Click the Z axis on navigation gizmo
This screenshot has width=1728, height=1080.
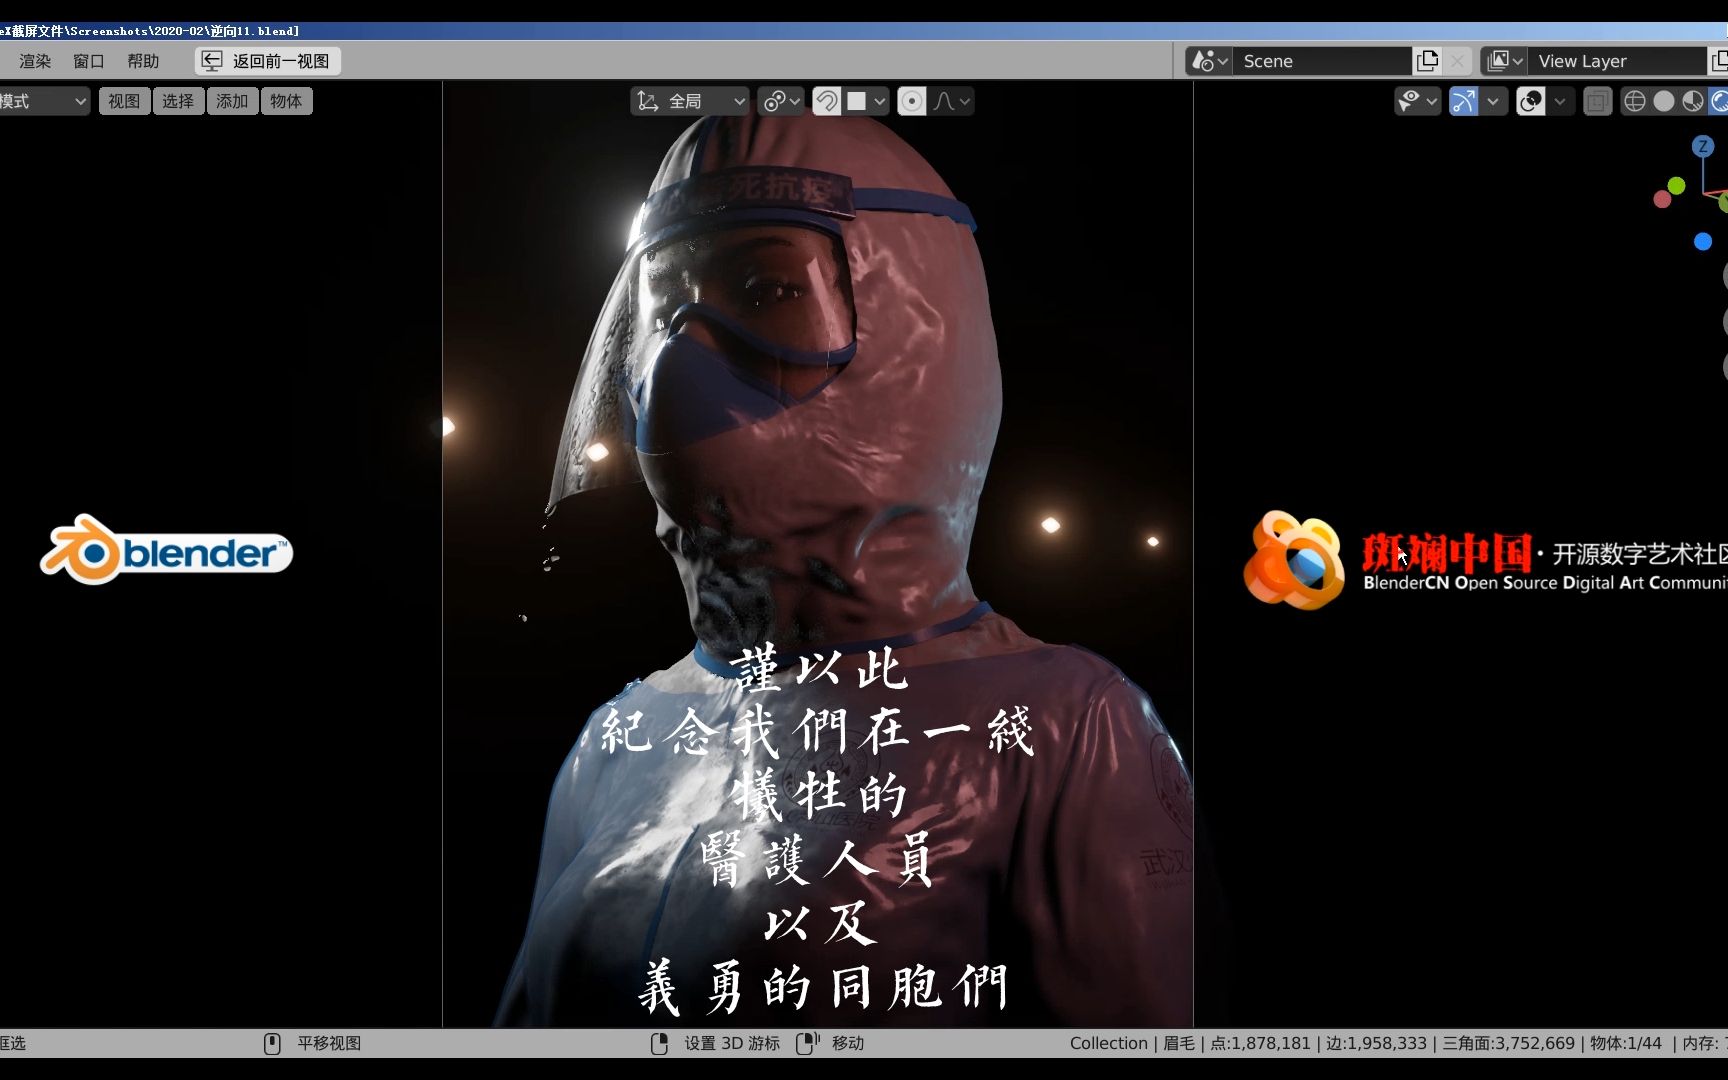pyautogui.click(x=1703, y=147)
